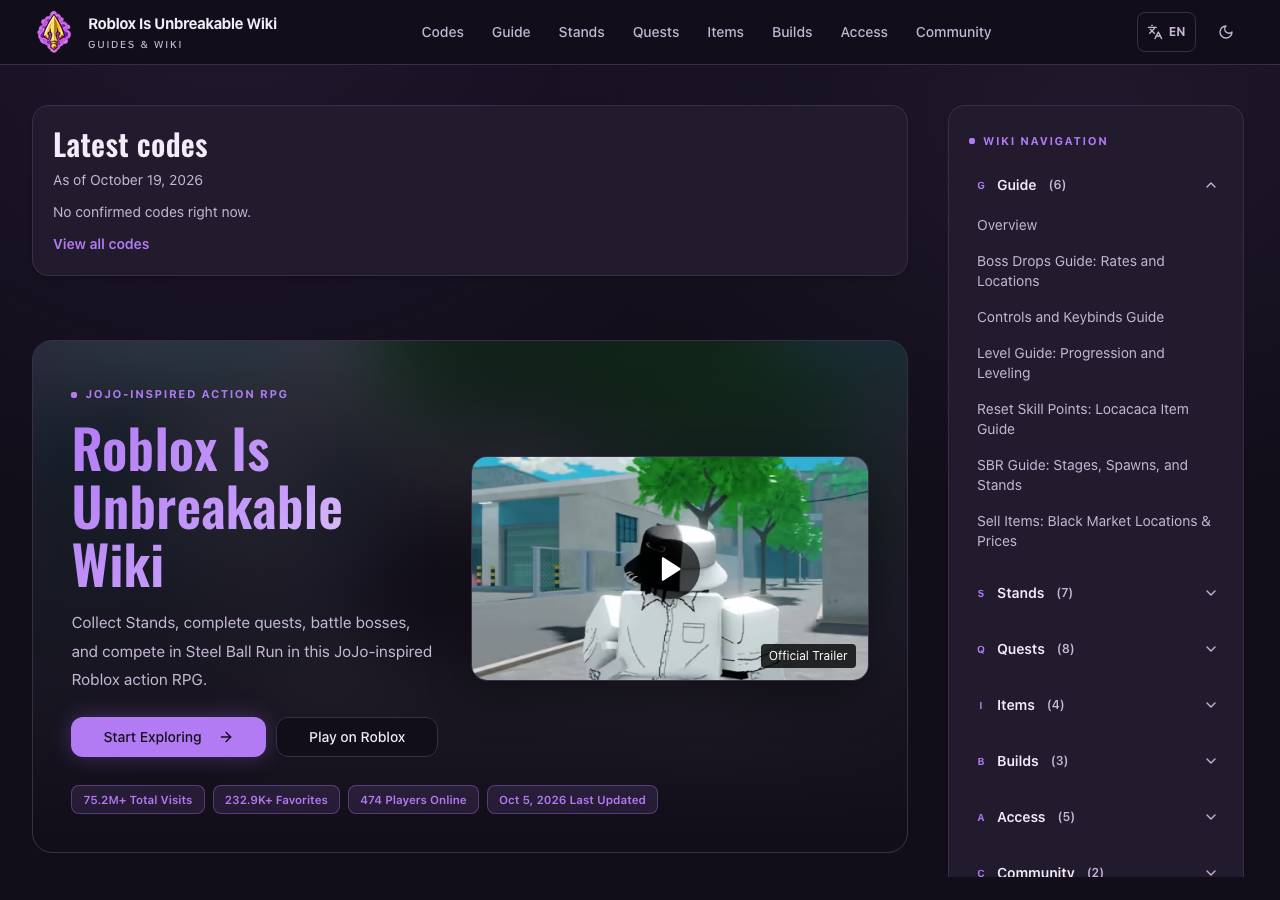The image size is (1280, 900).
Task: Open the Access menu in top navigation
Action: (x=864, y=32)
